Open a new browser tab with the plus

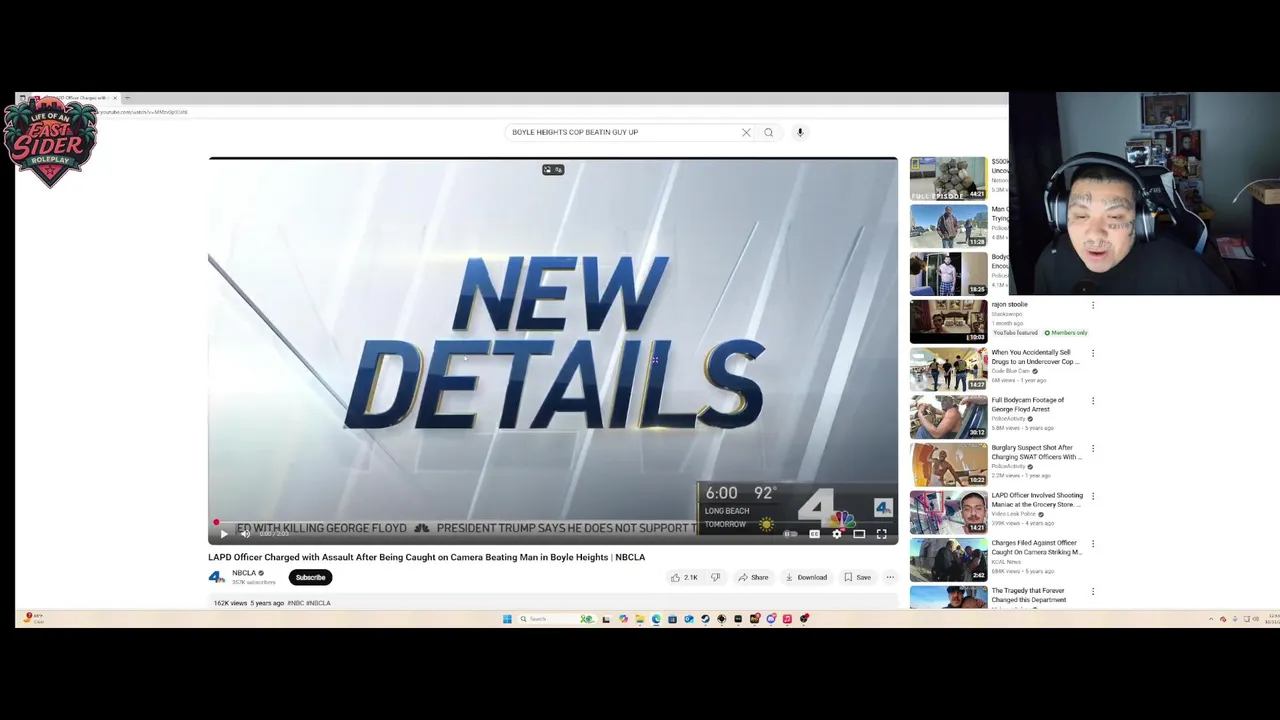coord(127,98)
